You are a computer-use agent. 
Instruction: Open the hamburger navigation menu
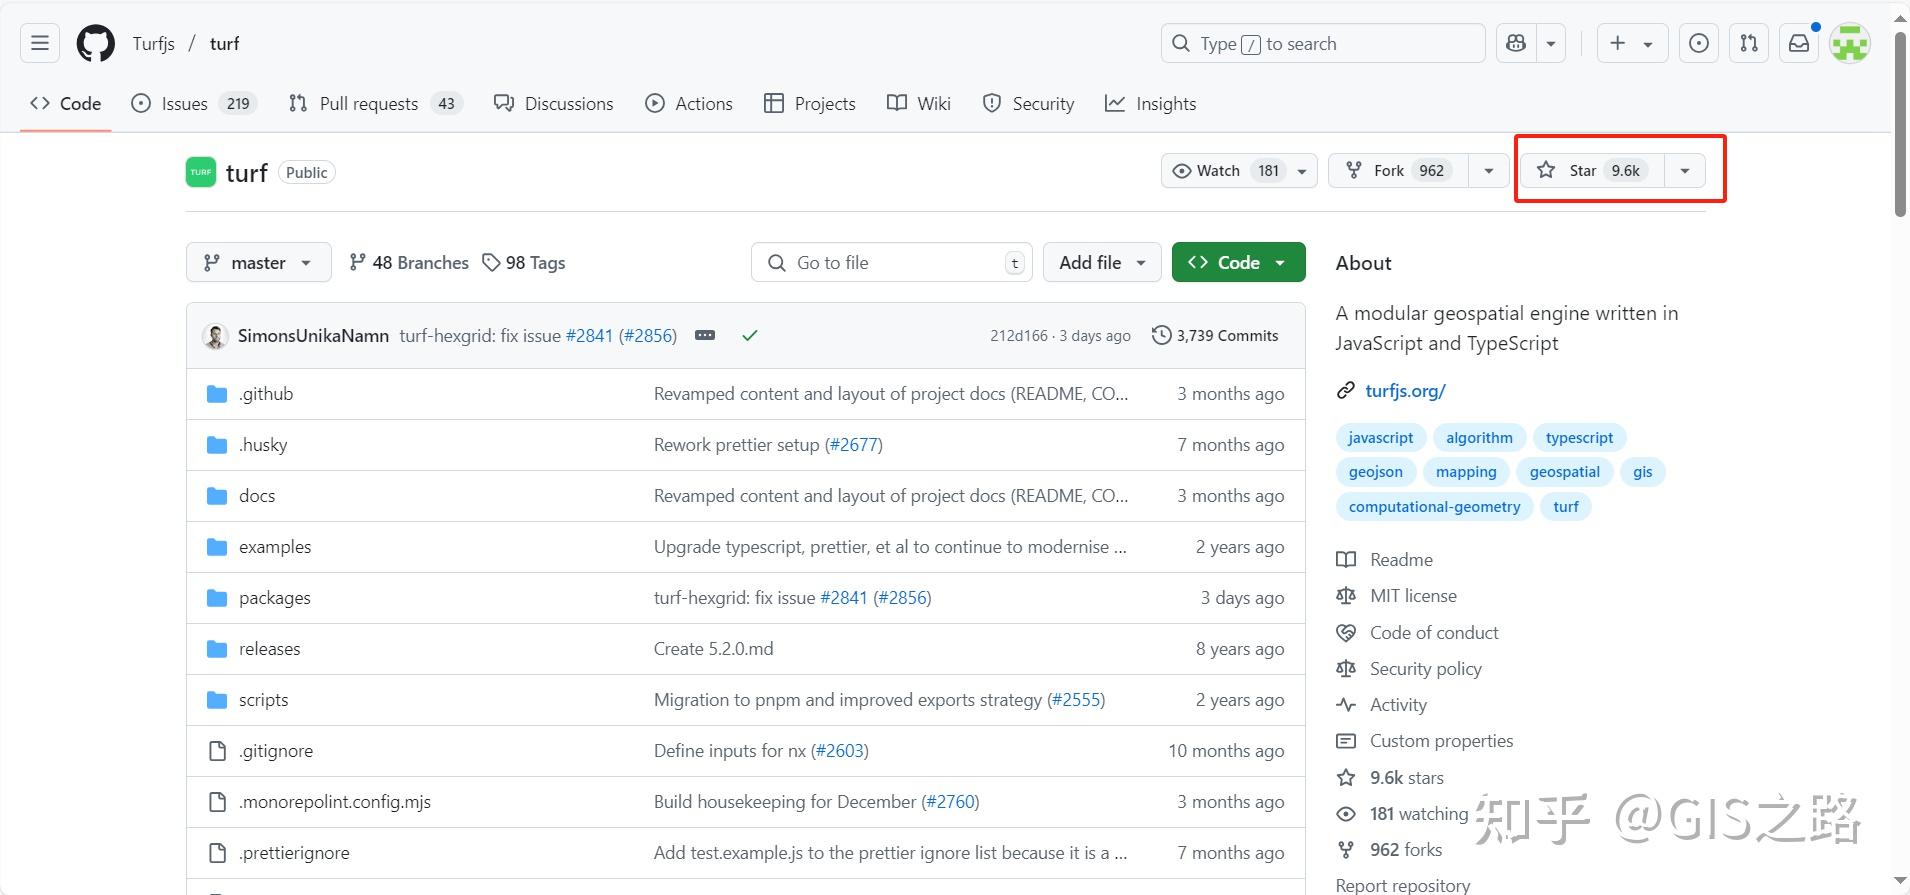click(x=40, y=44)
